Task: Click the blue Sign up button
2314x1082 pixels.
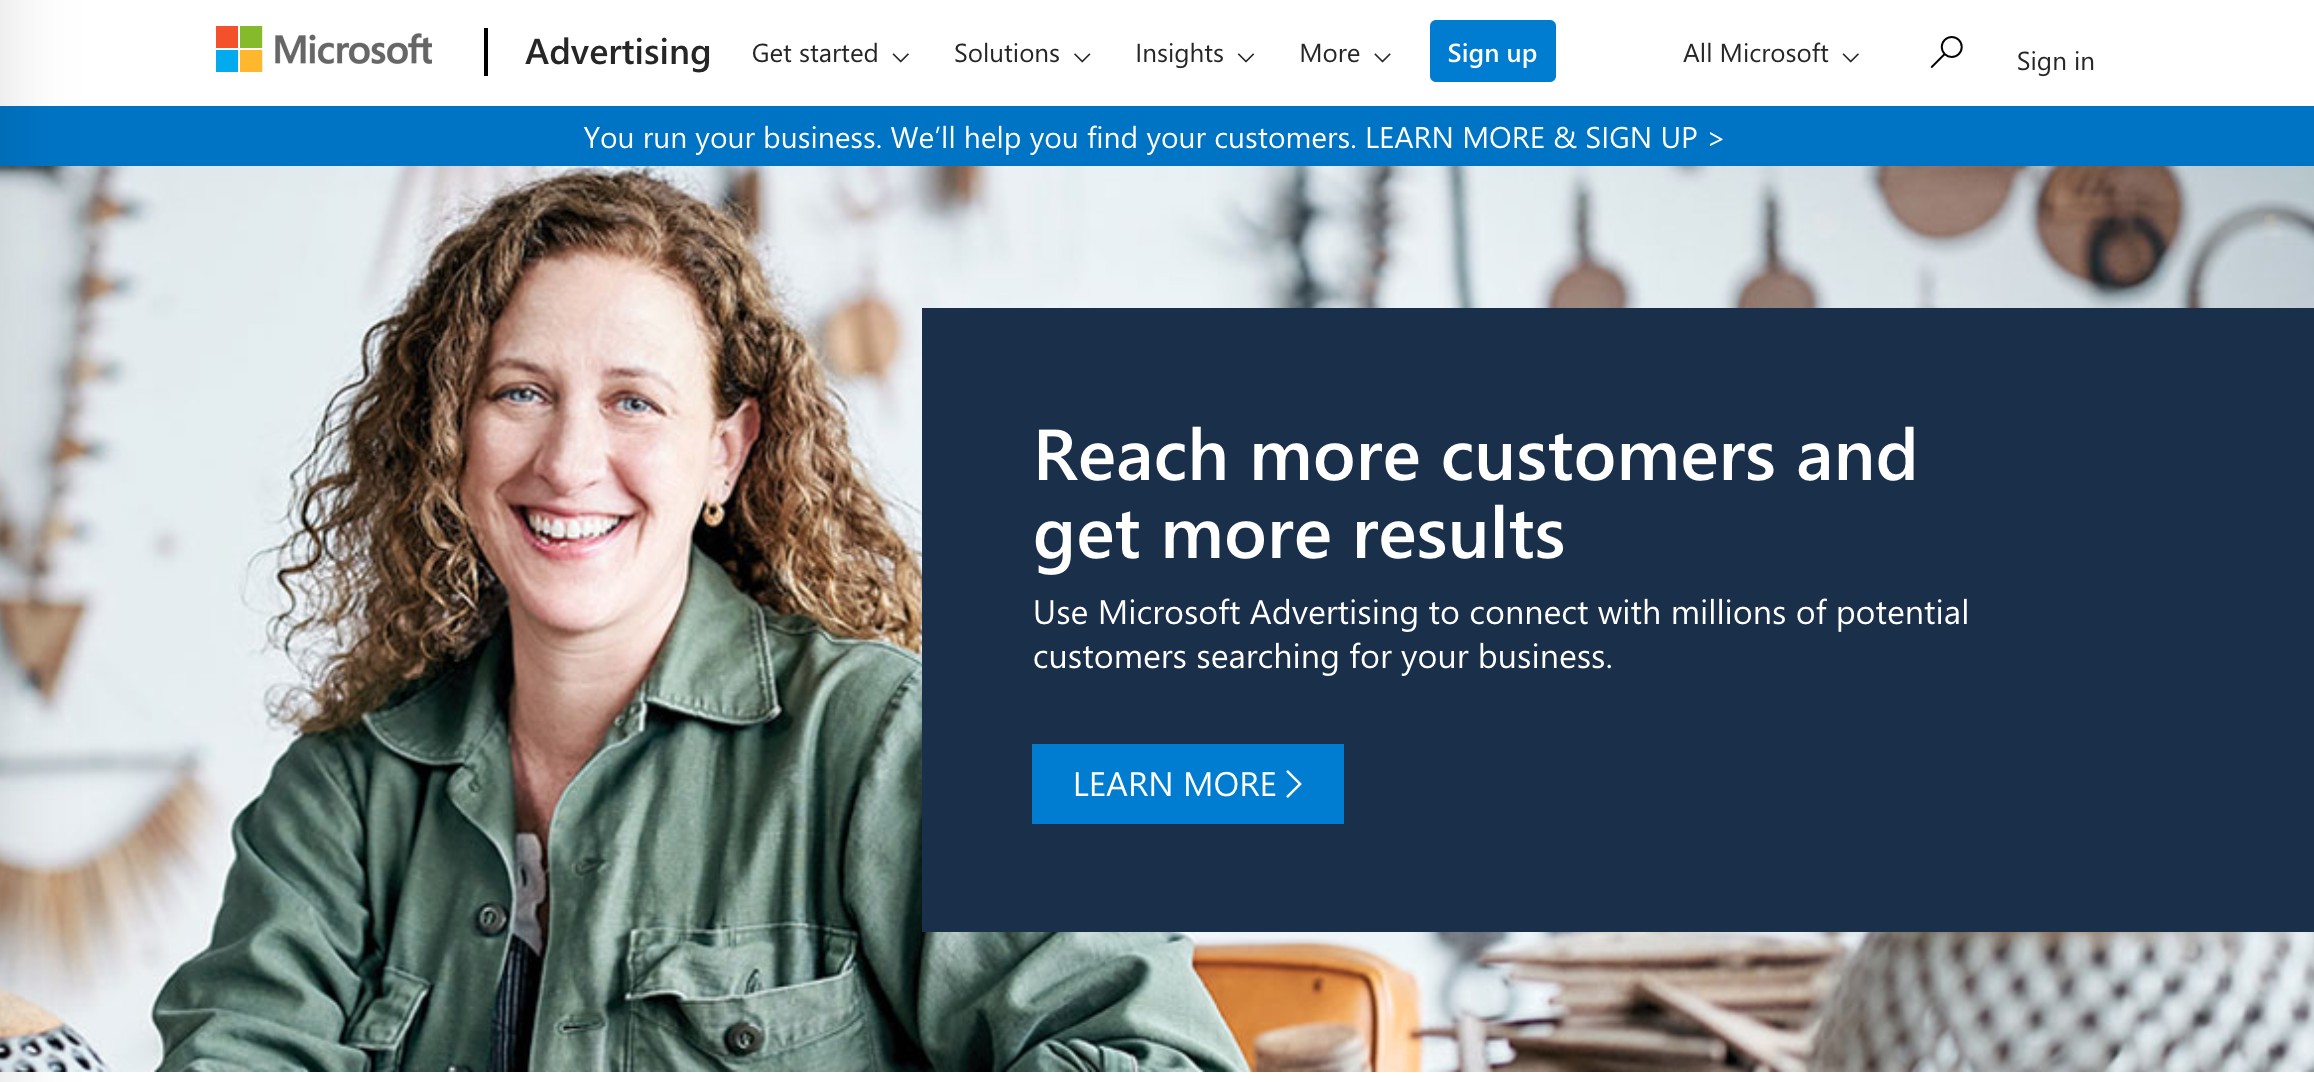Action: pos(1492,52)
